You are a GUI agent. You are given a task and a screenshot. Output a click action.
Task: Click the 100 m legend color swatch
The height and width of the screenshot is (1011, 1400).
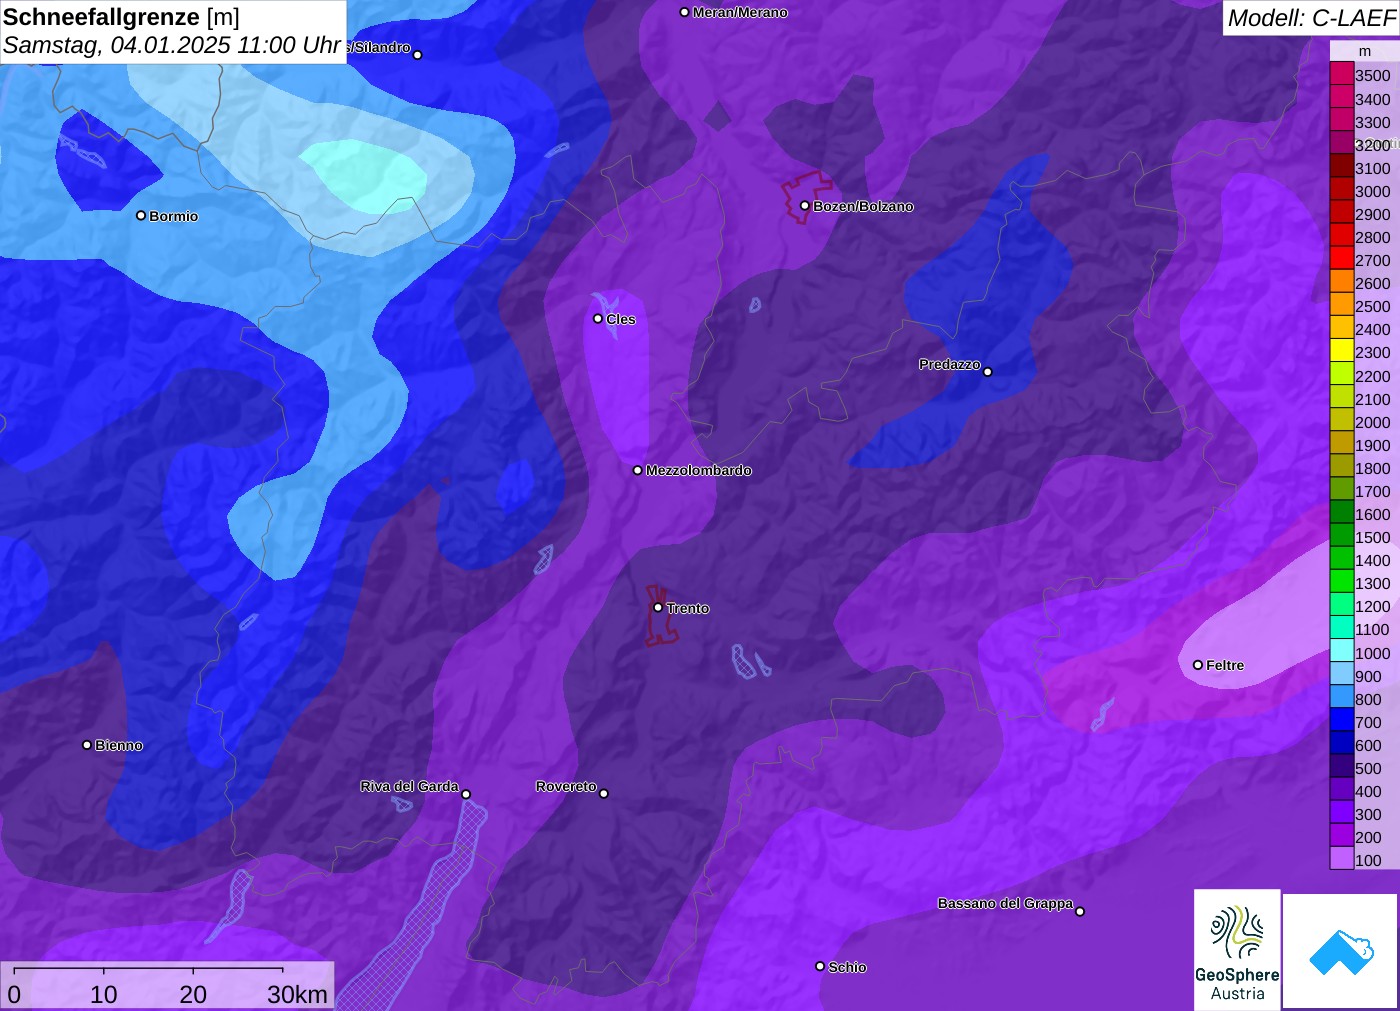tap(1342, 859)
